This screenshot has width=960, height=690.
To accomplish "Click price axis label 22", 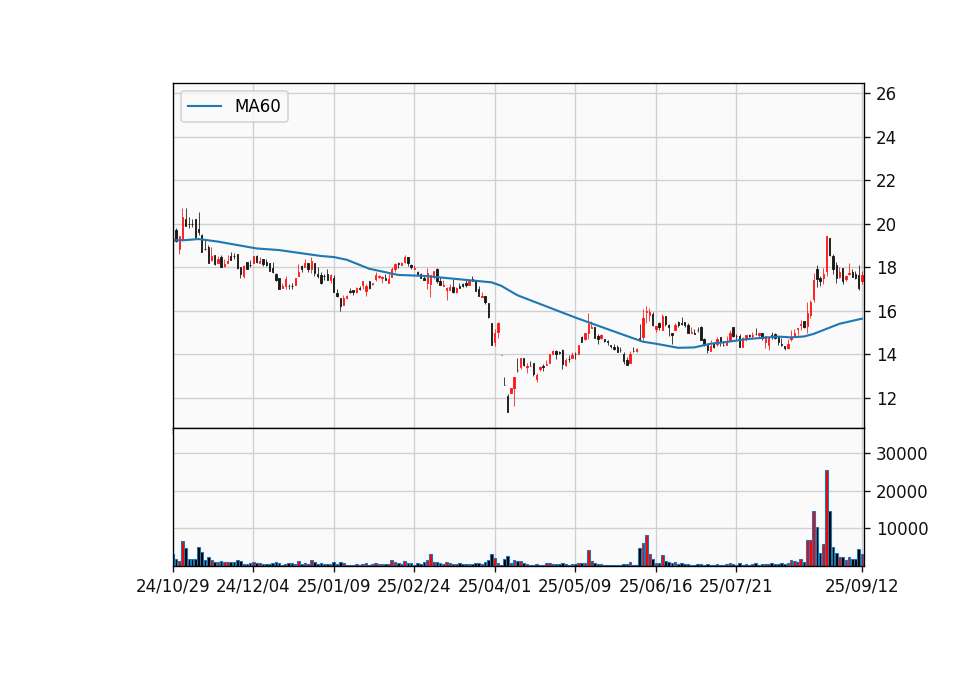I will [886, 181].
